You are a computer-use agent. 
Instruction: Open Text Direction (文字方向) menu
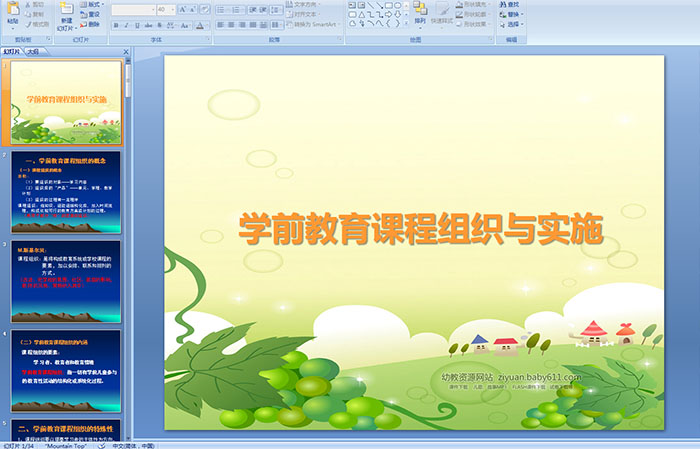[304, 4]
